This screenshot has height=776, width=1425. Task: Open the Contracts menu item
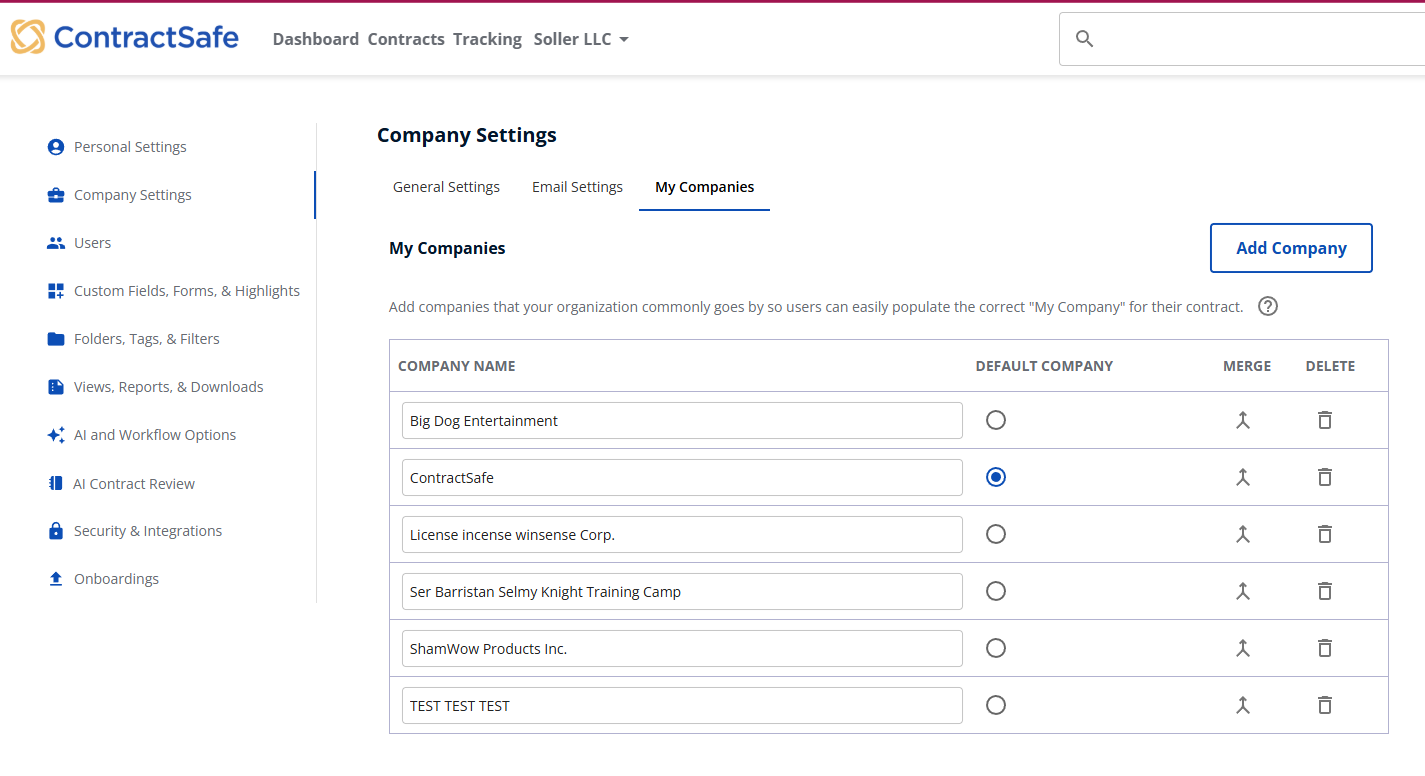[x=406, y=40]
